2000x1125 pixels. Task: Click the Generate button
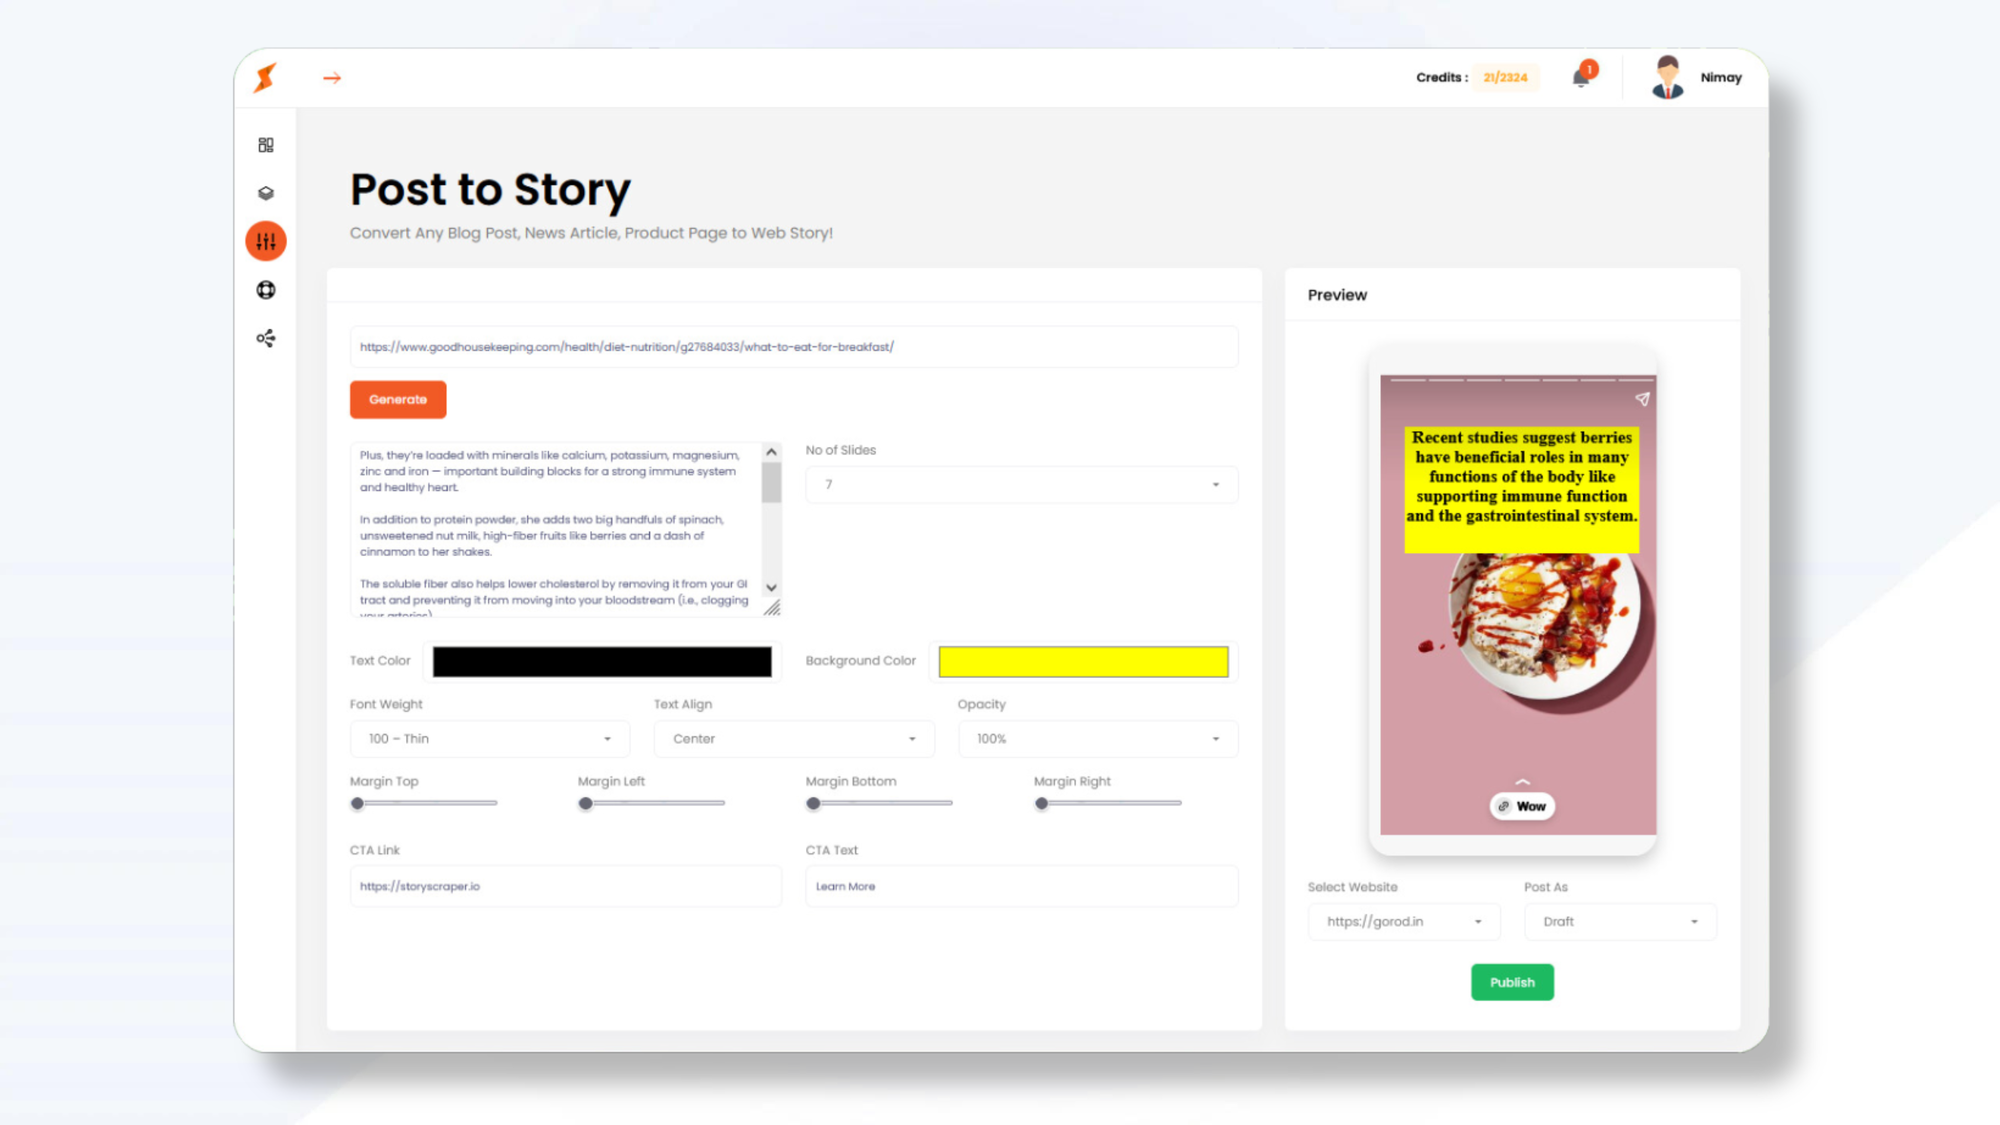coord(397,398)
